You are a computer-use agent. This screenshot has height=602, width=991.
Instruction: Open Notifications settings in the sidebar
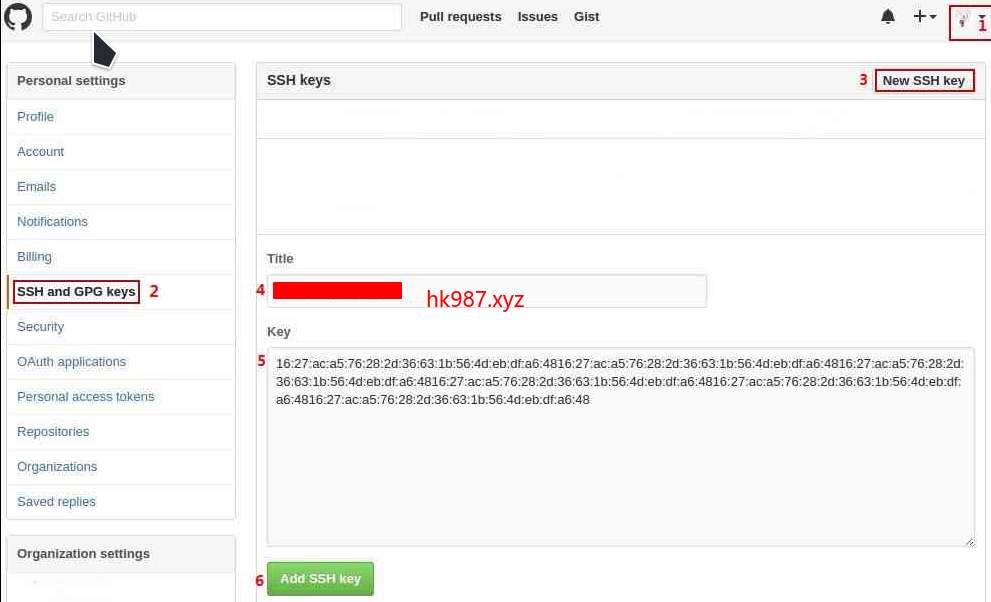click(52, 222)
